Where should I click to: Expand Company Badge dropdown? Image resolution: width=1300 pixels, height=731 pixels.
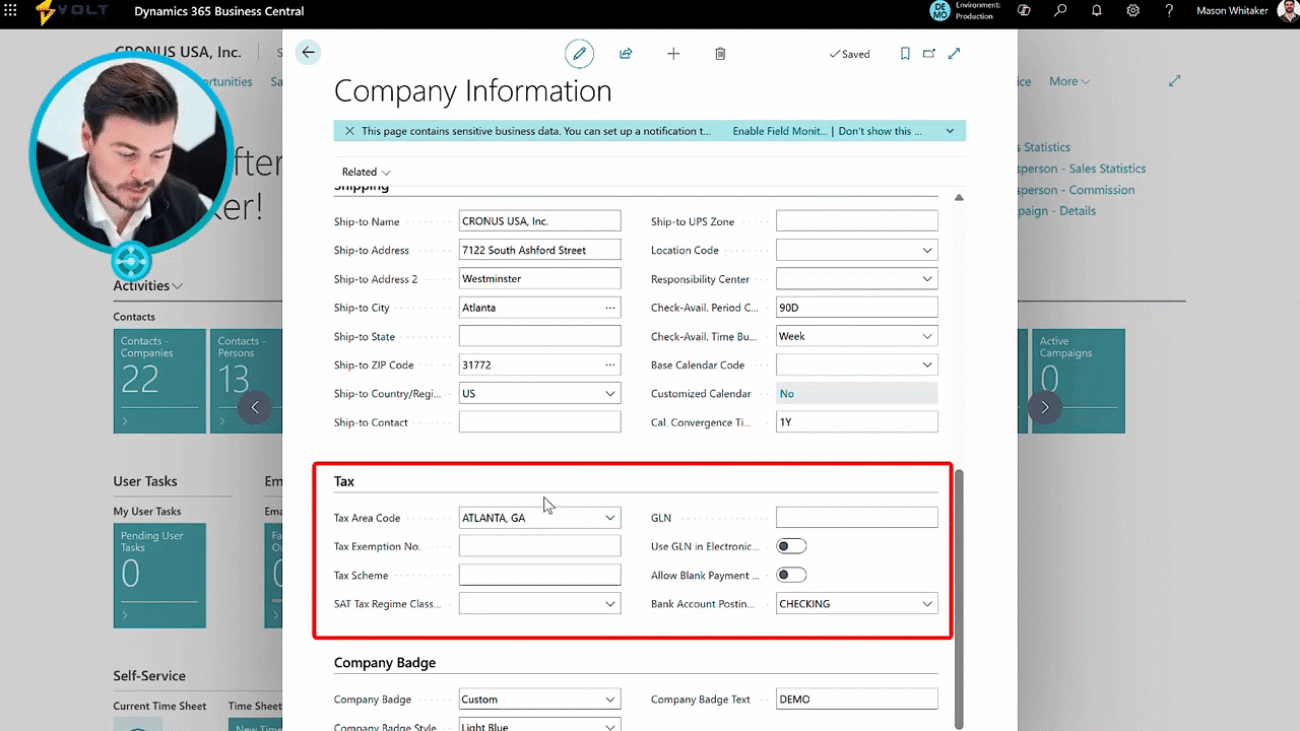tap(610, 699)
